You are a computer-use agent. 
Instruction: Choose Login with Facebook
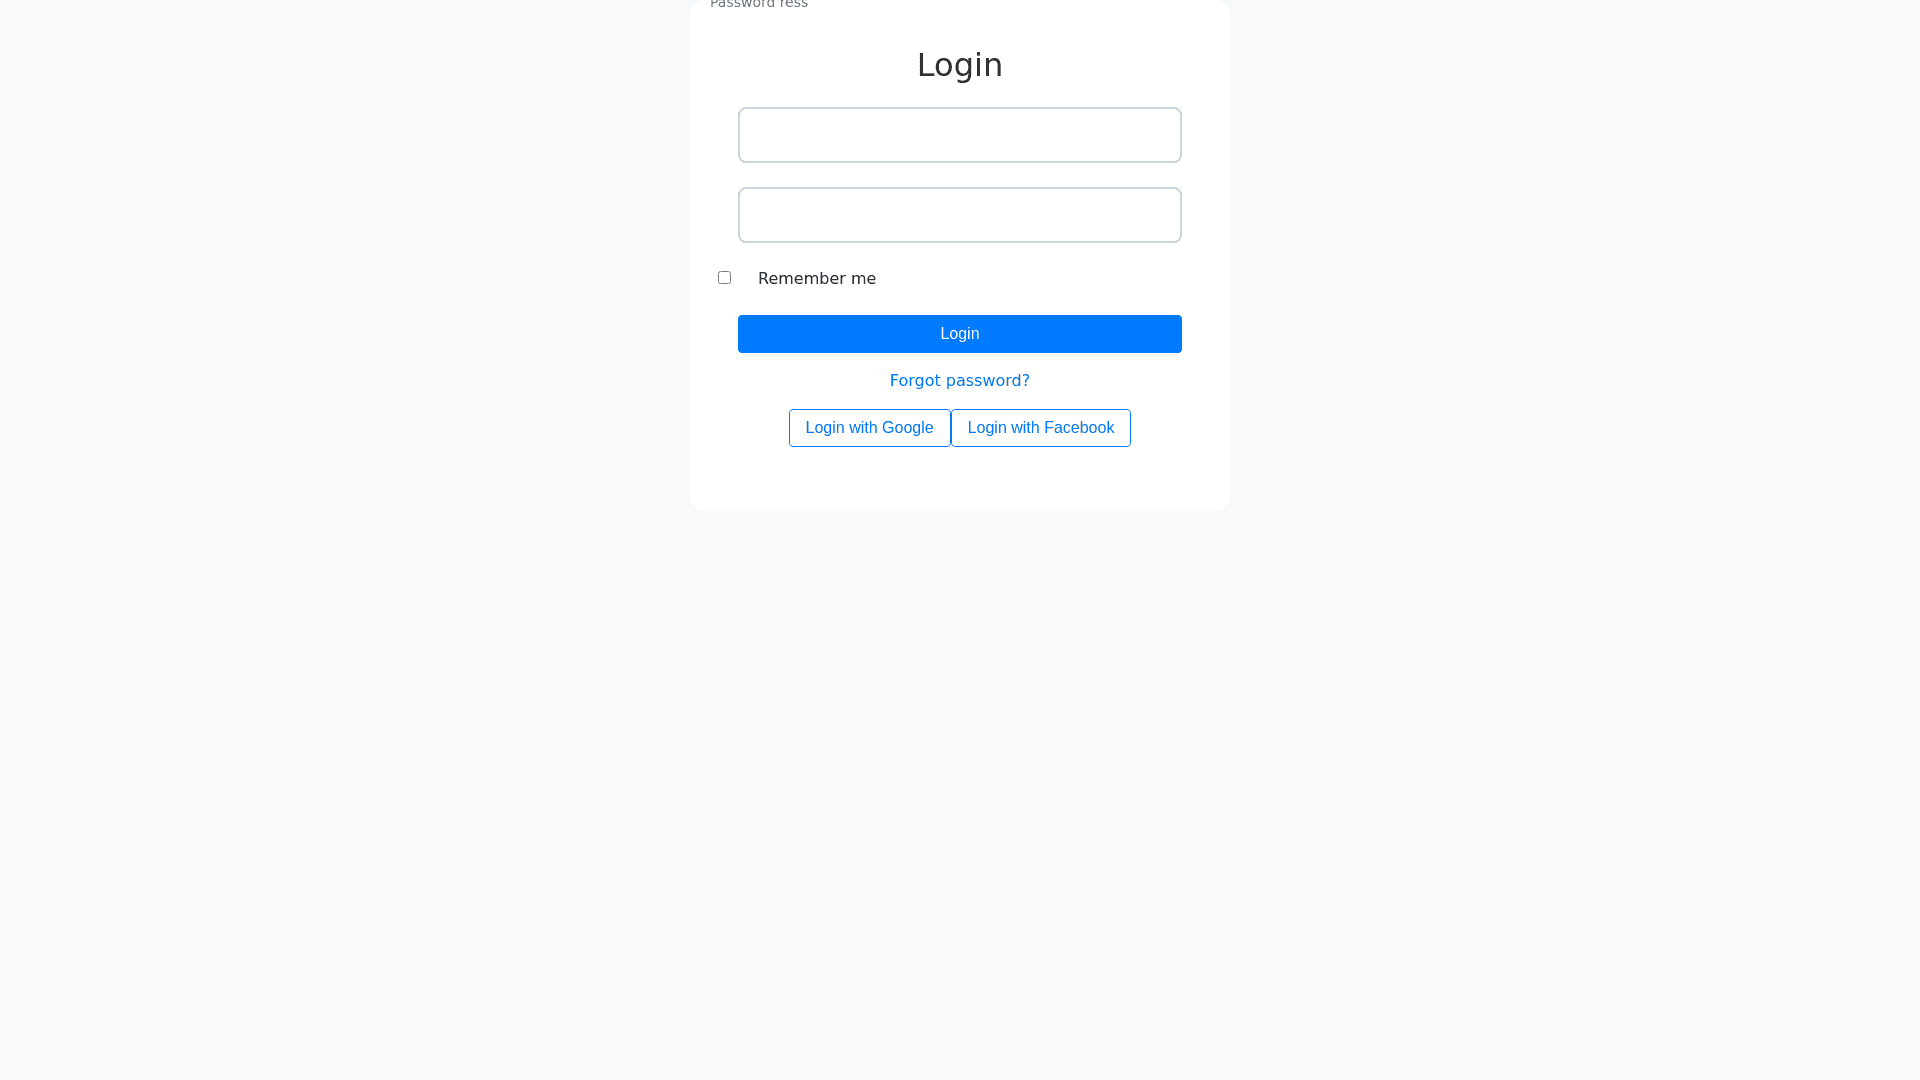point(1041,428)
